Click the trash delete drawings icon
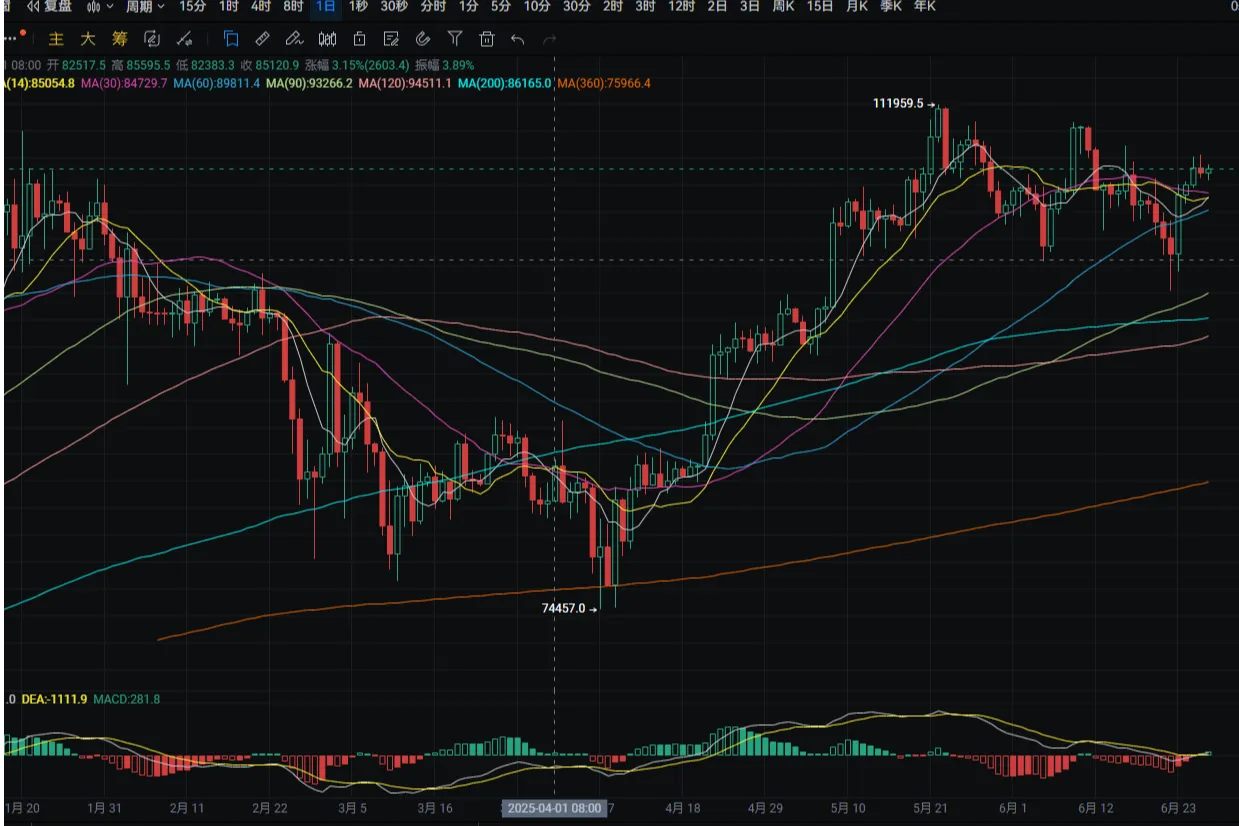 tap(487, 39)
